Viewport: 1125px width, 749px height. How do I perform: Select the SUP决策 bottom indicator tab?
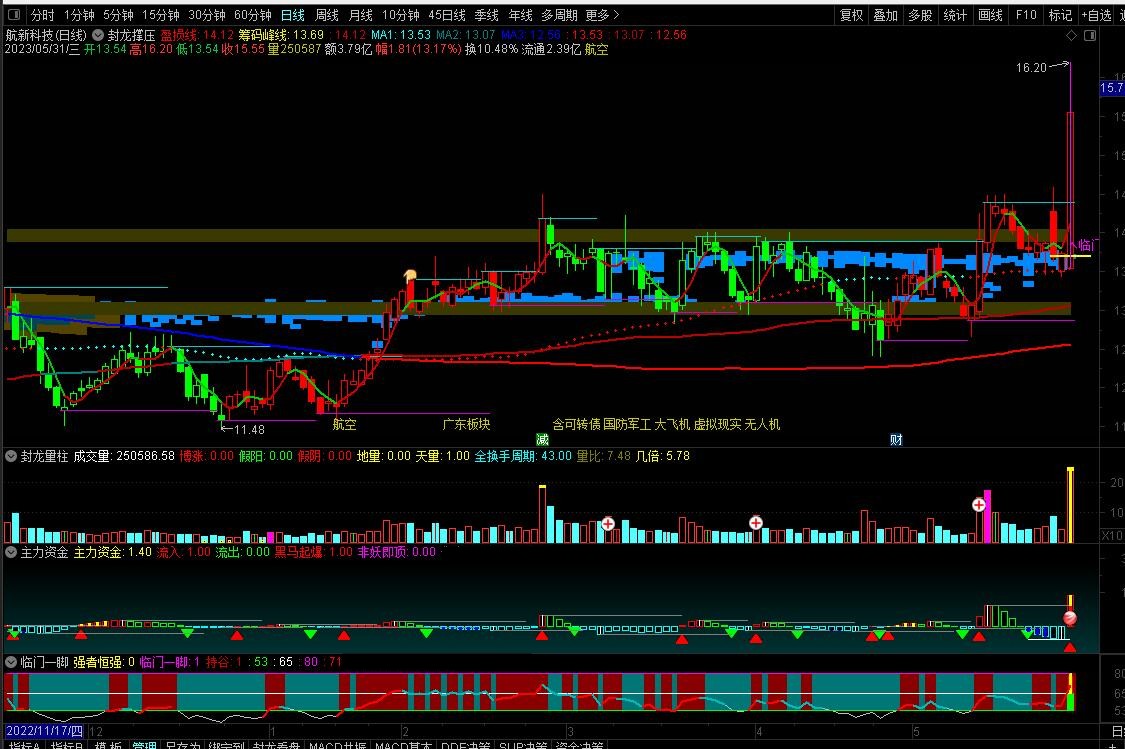[523, 745]
